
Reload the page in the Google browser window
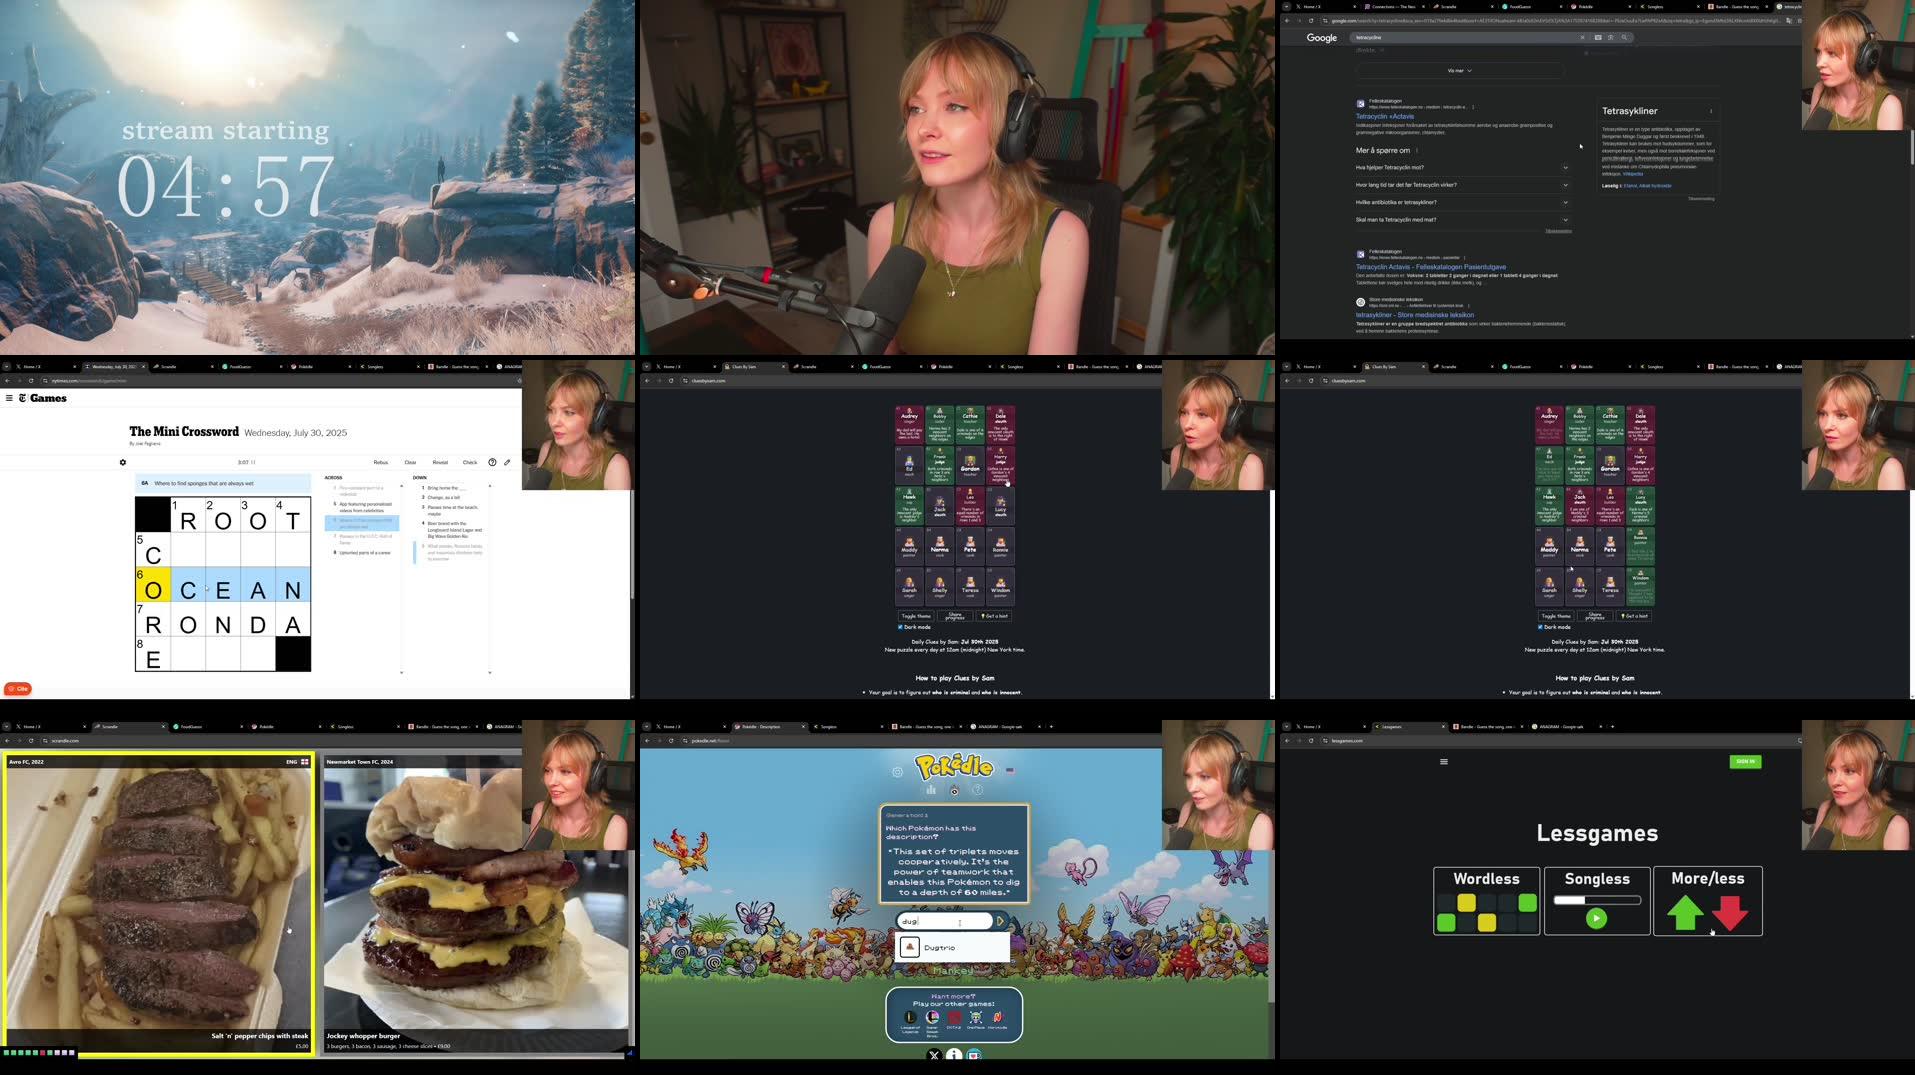[1311, 21]
